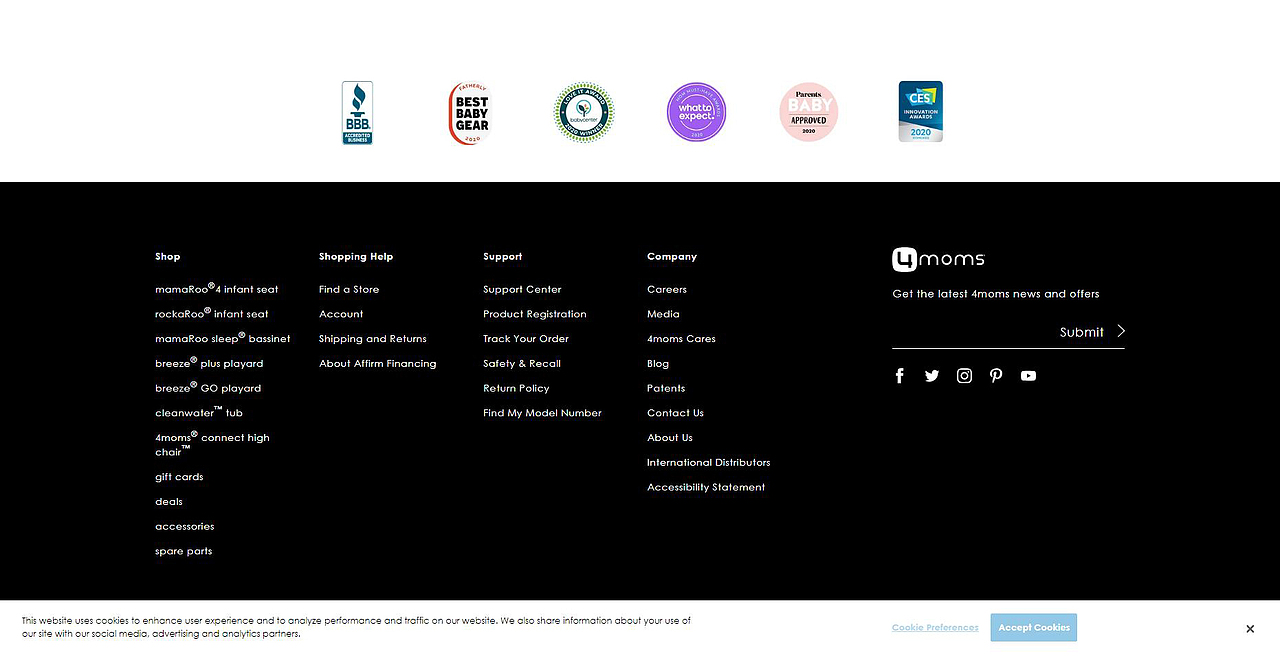Go to gift cards page
This screenshot has height=656, width=1280.
[x=179, y=477]
